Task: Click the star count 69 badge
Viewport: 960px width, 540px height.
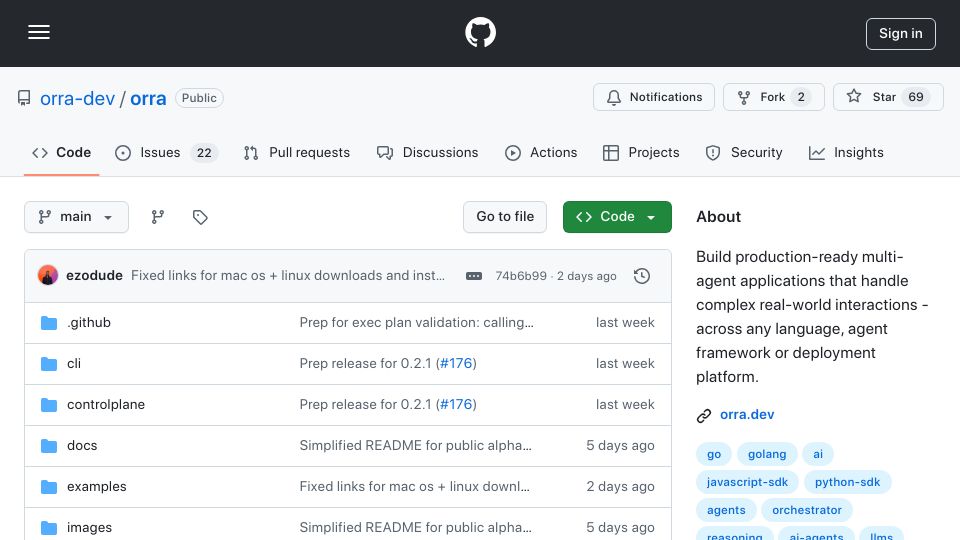Action: [x=915, y=97]
